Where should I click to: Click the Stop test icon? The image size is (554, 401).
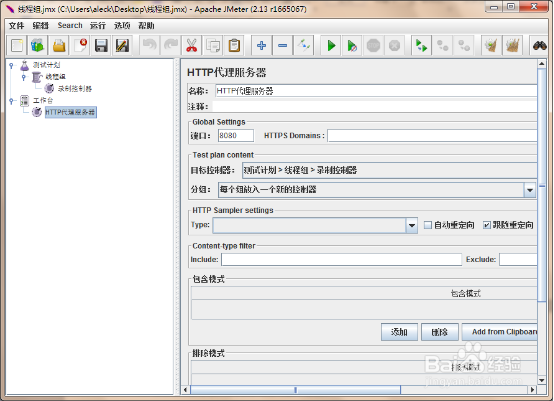tap(373, 46)
